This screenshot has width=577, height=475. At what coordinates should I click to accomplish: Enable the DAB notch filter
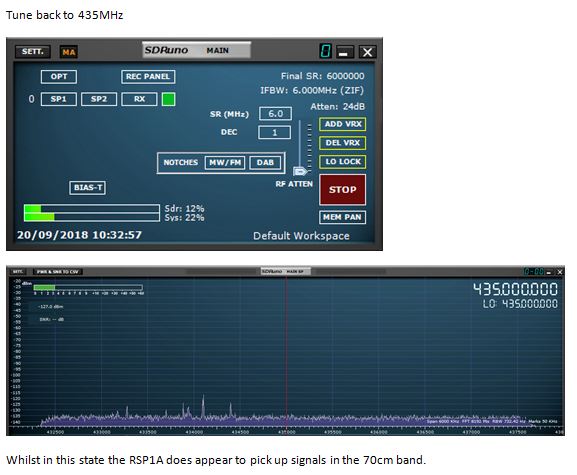coord(265,163)
